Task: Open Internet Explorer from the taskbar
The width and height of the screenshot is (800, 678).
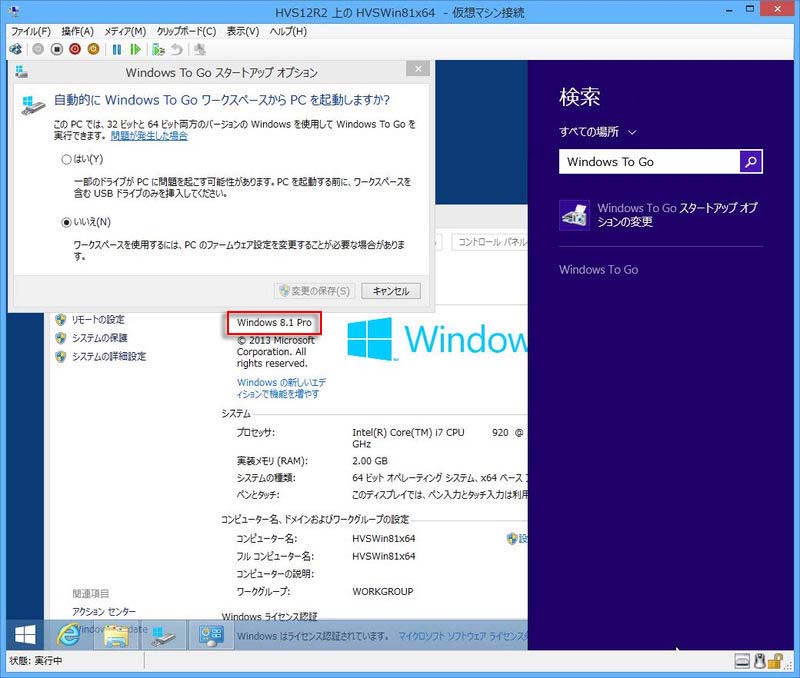Action: [68, 635]
